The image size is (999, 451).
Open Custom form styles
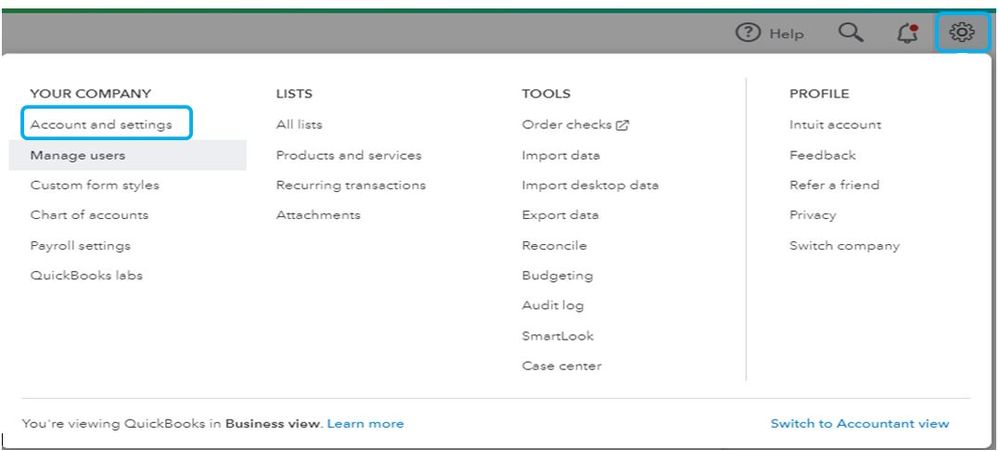click(95, 185)
